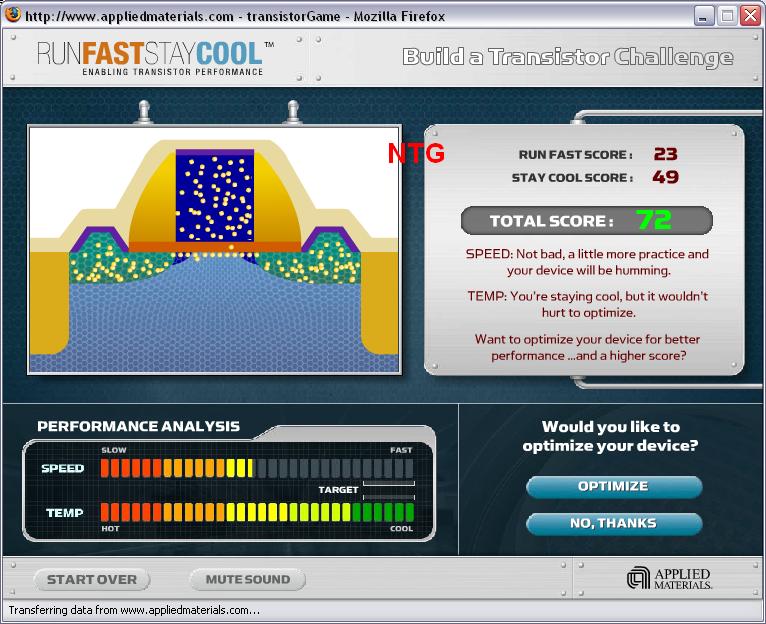This screenshot has width=766, height=624.
Task: Click the Run Fast Stay Cool logo
Action: coord(155,58)
